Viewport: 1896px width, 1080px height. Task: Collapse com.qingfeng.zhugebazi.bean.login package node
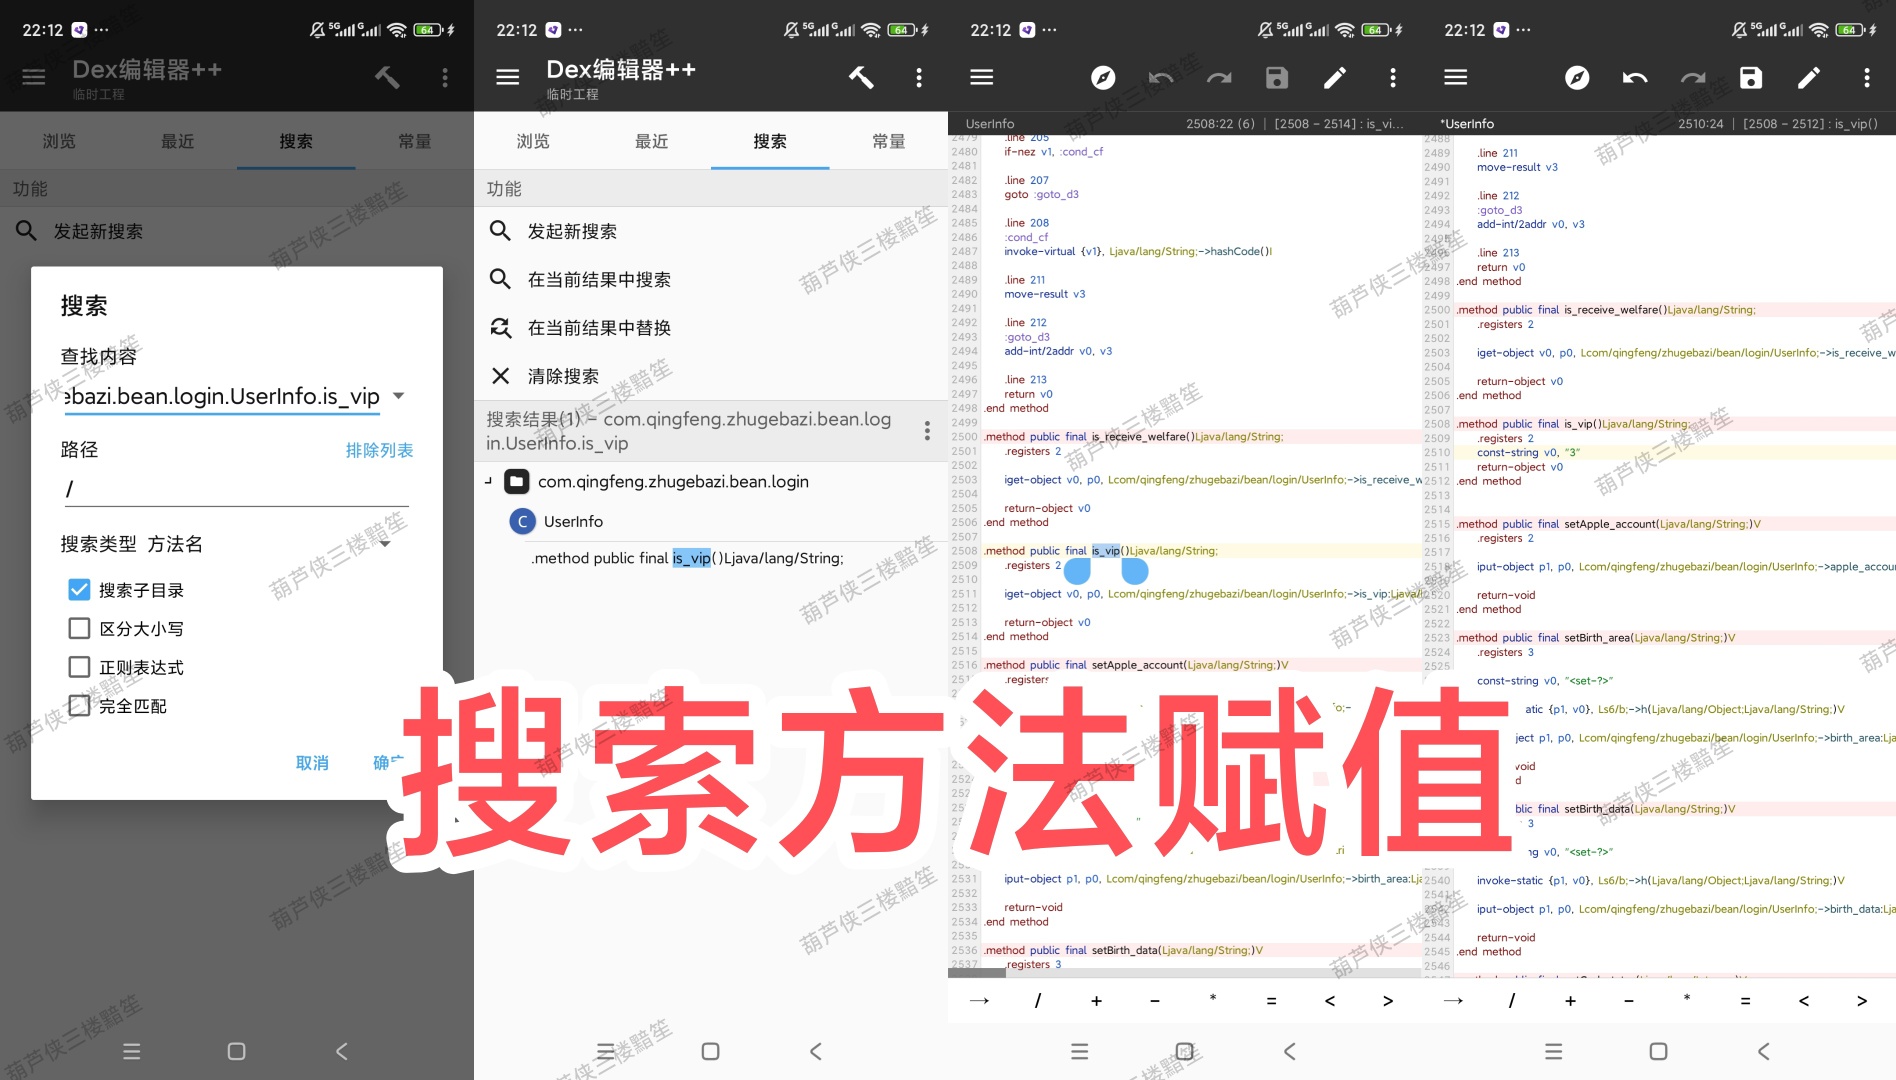point(488,481)
